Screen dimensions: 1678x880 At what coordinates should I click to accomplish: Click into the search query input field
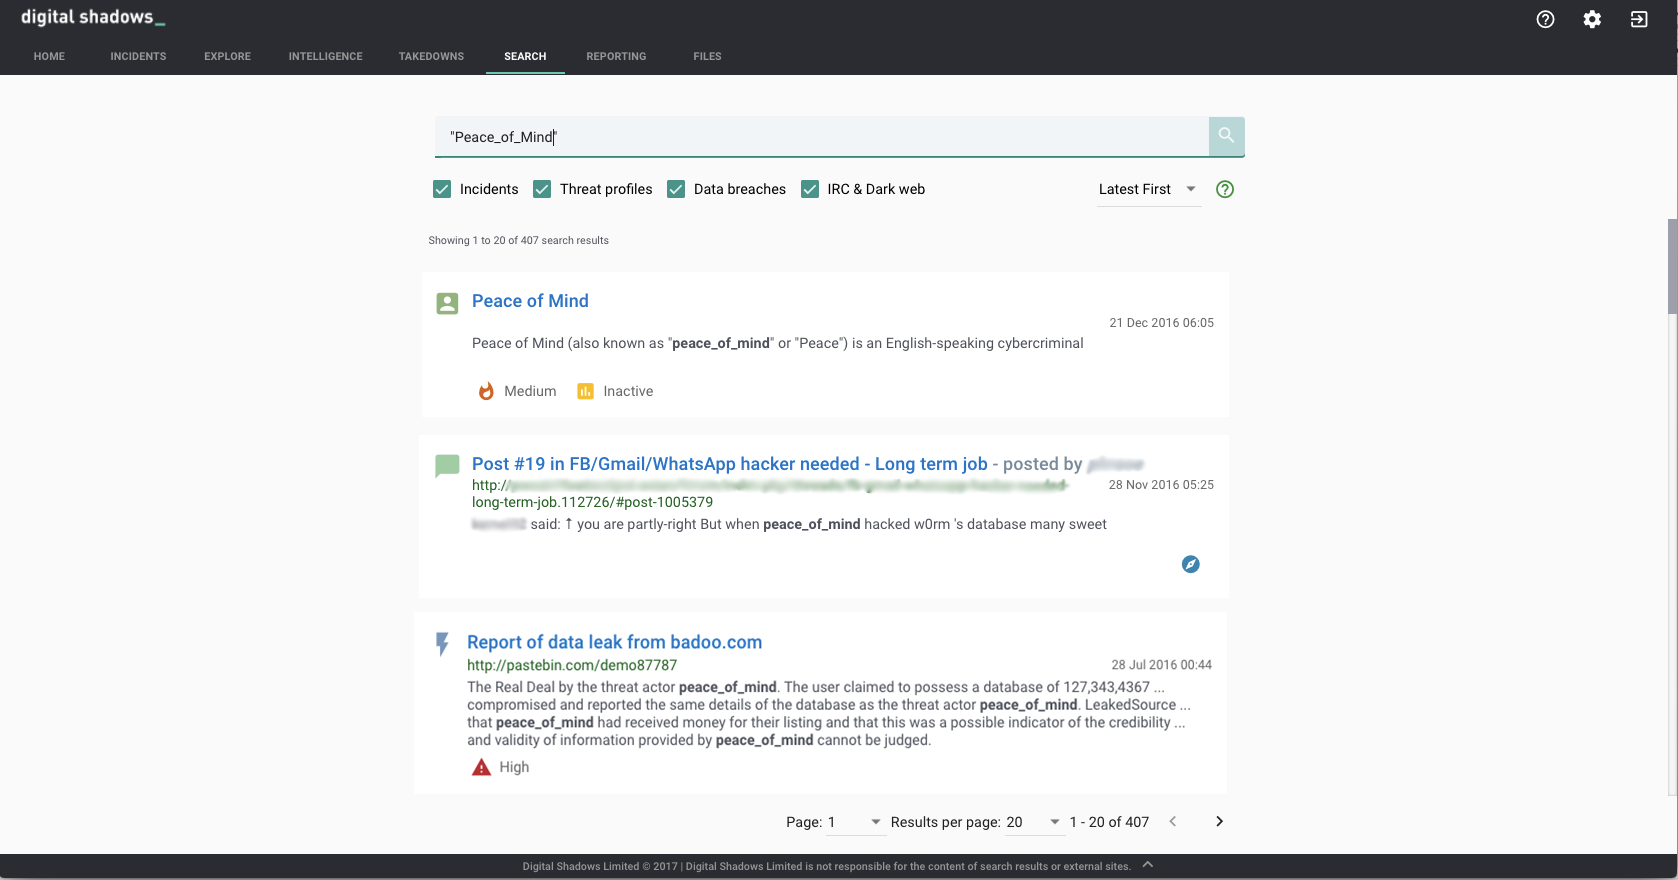click(x=822, y=137)
